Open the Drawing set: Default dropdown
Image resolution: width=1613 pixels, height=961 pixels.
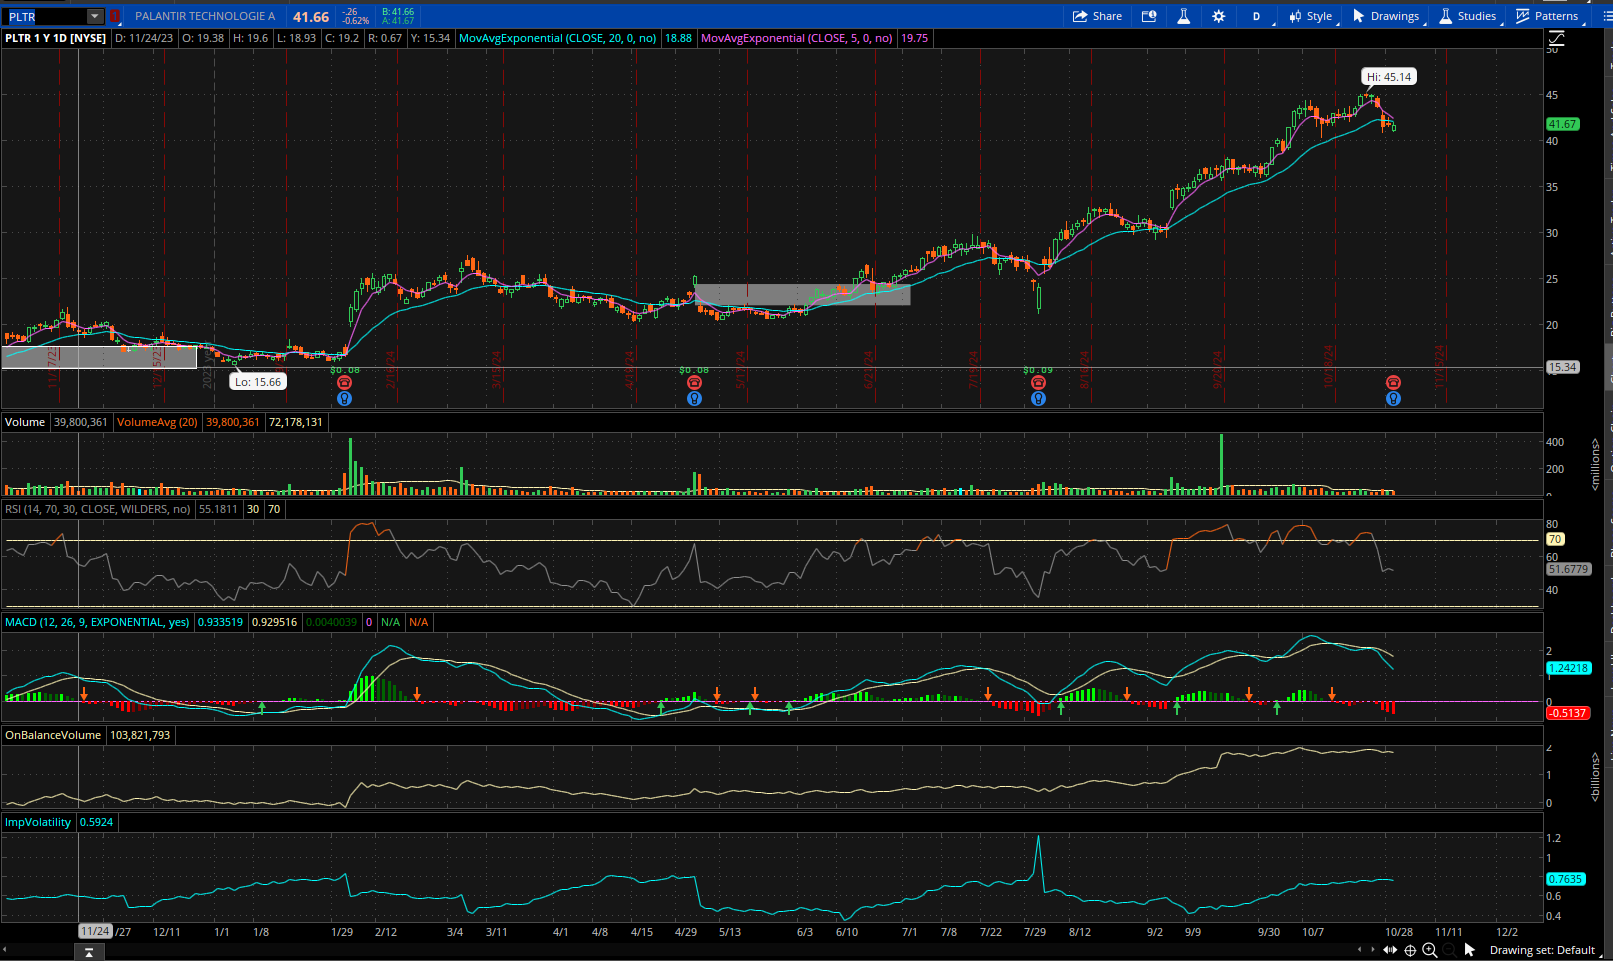(x=1542, y=950)
